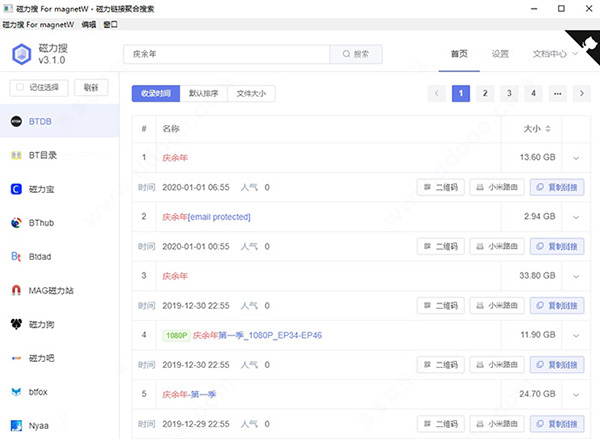The image size is (600, 439).
Task: Expand the 33.80 GB result details
Action: [x=576, y=276]
